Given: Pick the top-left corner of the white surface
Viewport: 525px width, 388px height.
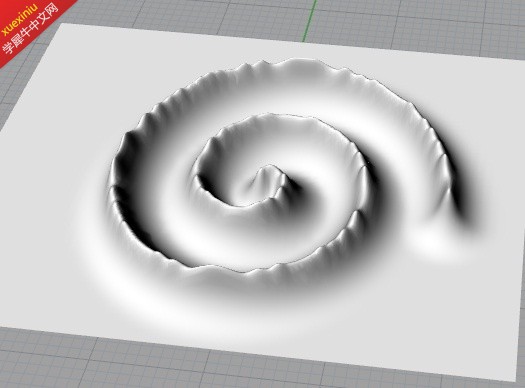Looking at the screenshot, I should pyautogui.click(x=60, y=24).
